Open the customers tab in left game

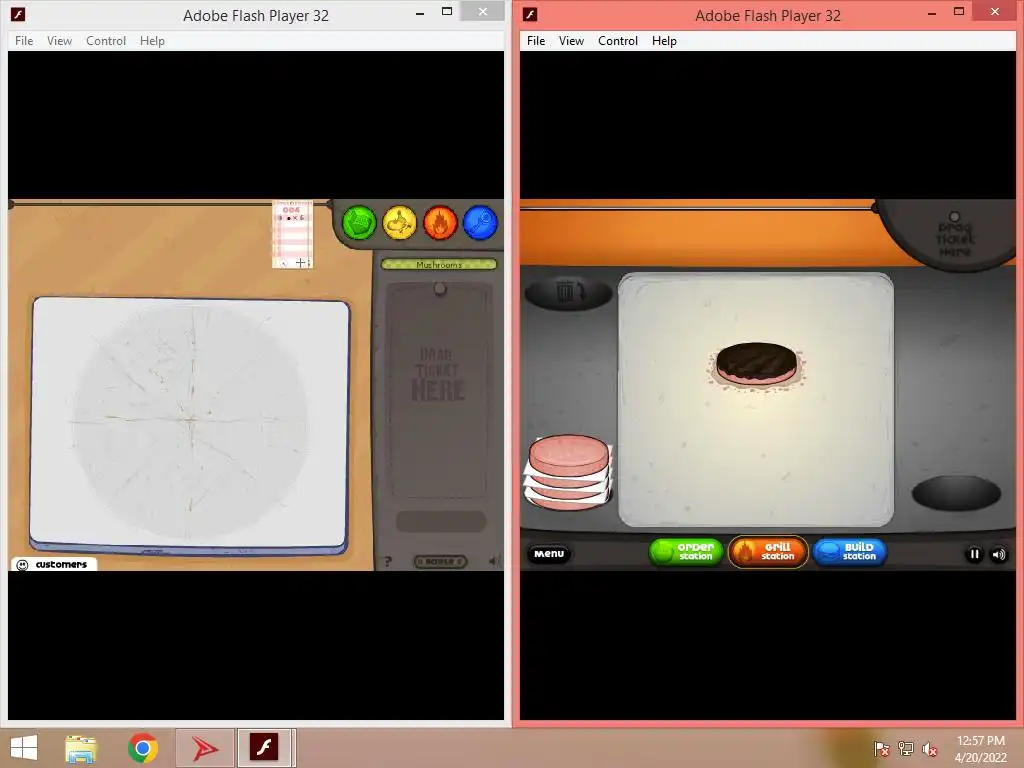click(x=54, y=564)
